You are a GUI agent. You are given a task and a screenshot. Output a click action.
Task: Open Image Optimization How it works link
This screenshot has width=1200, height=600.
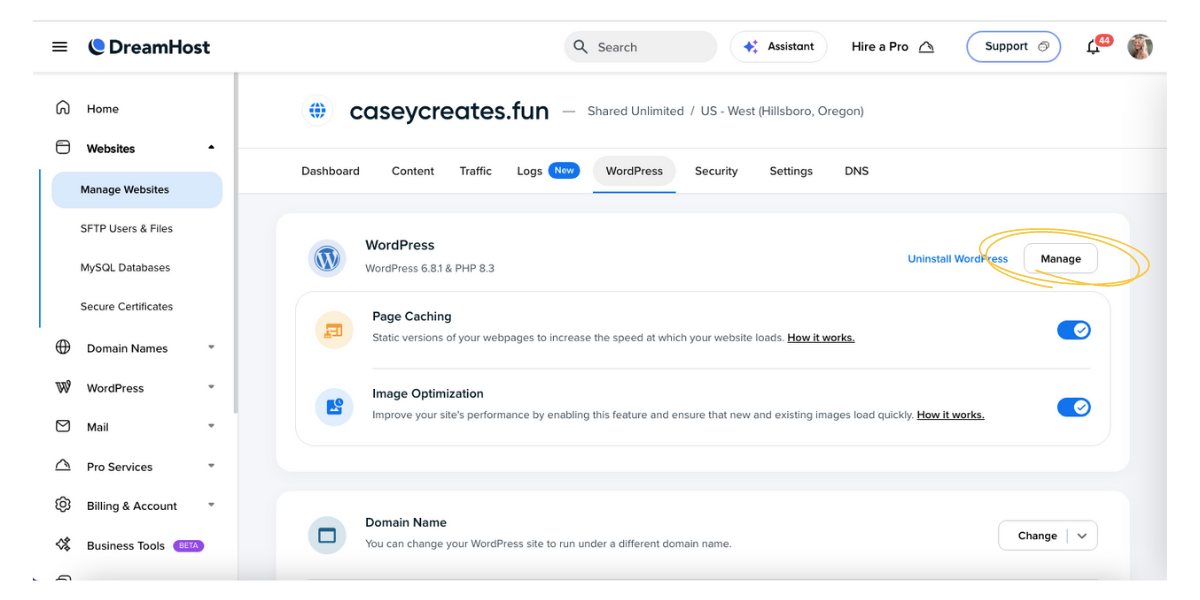click(x=950, y=415)
